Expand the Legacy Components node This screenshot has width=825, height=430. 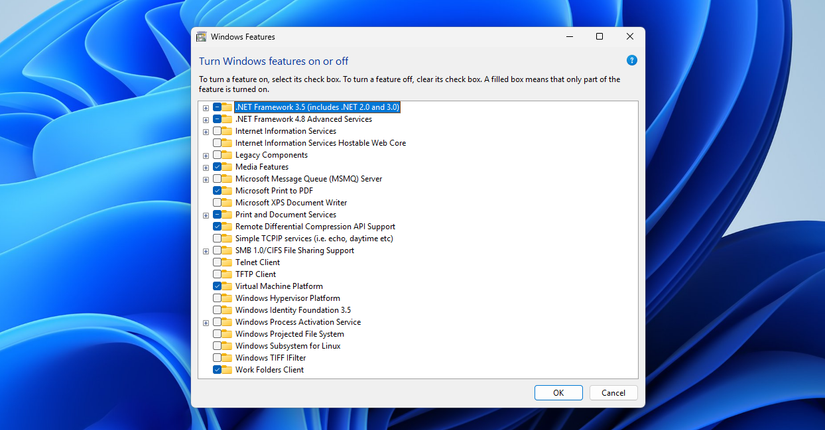point(206,156)
